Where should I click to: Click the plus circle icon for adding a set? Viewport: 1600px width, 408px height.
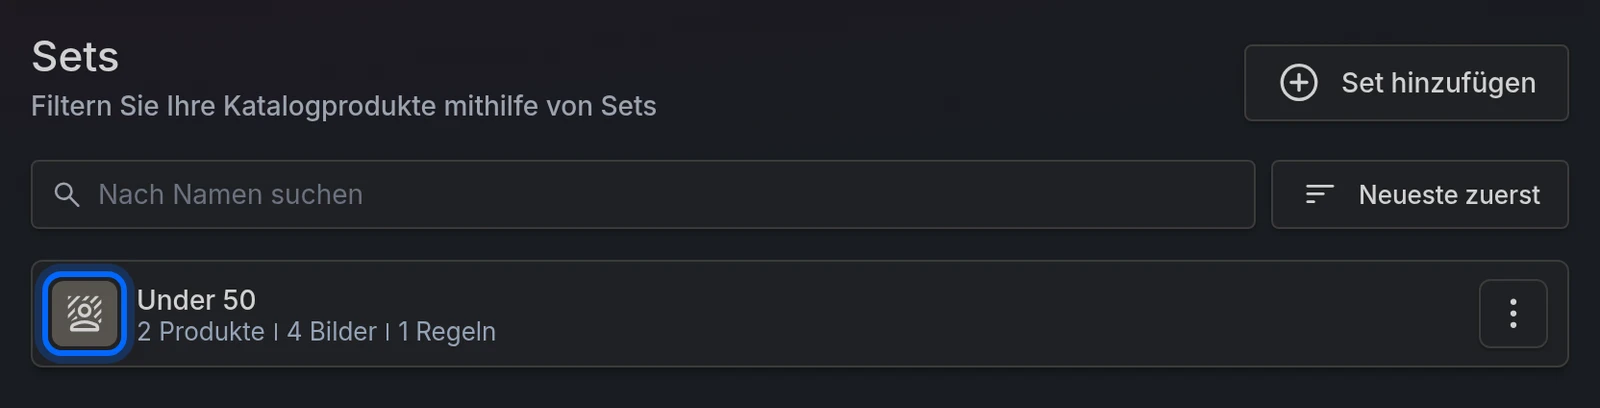[1299, 83]
